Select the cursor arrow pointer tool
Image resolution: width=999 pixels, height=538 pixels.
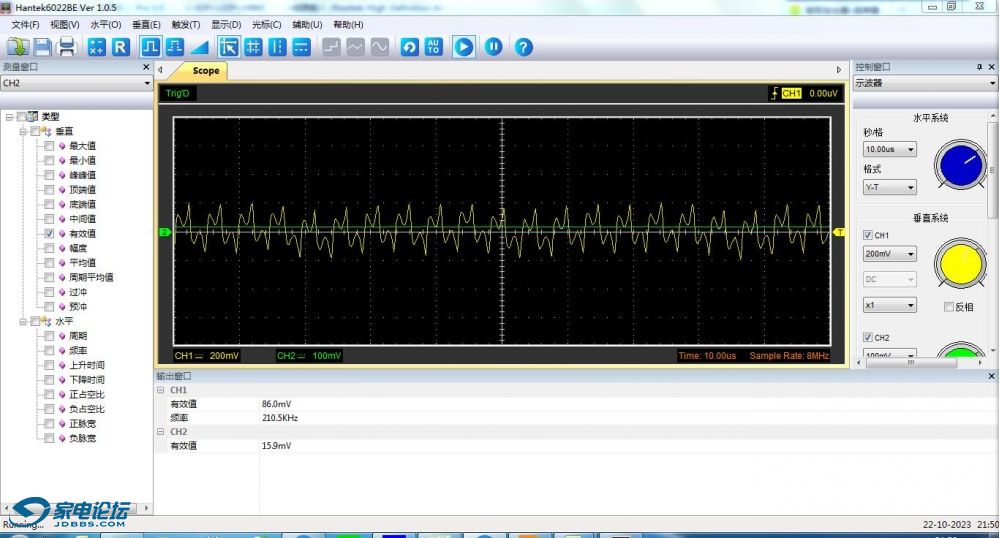tap(229, 47)
